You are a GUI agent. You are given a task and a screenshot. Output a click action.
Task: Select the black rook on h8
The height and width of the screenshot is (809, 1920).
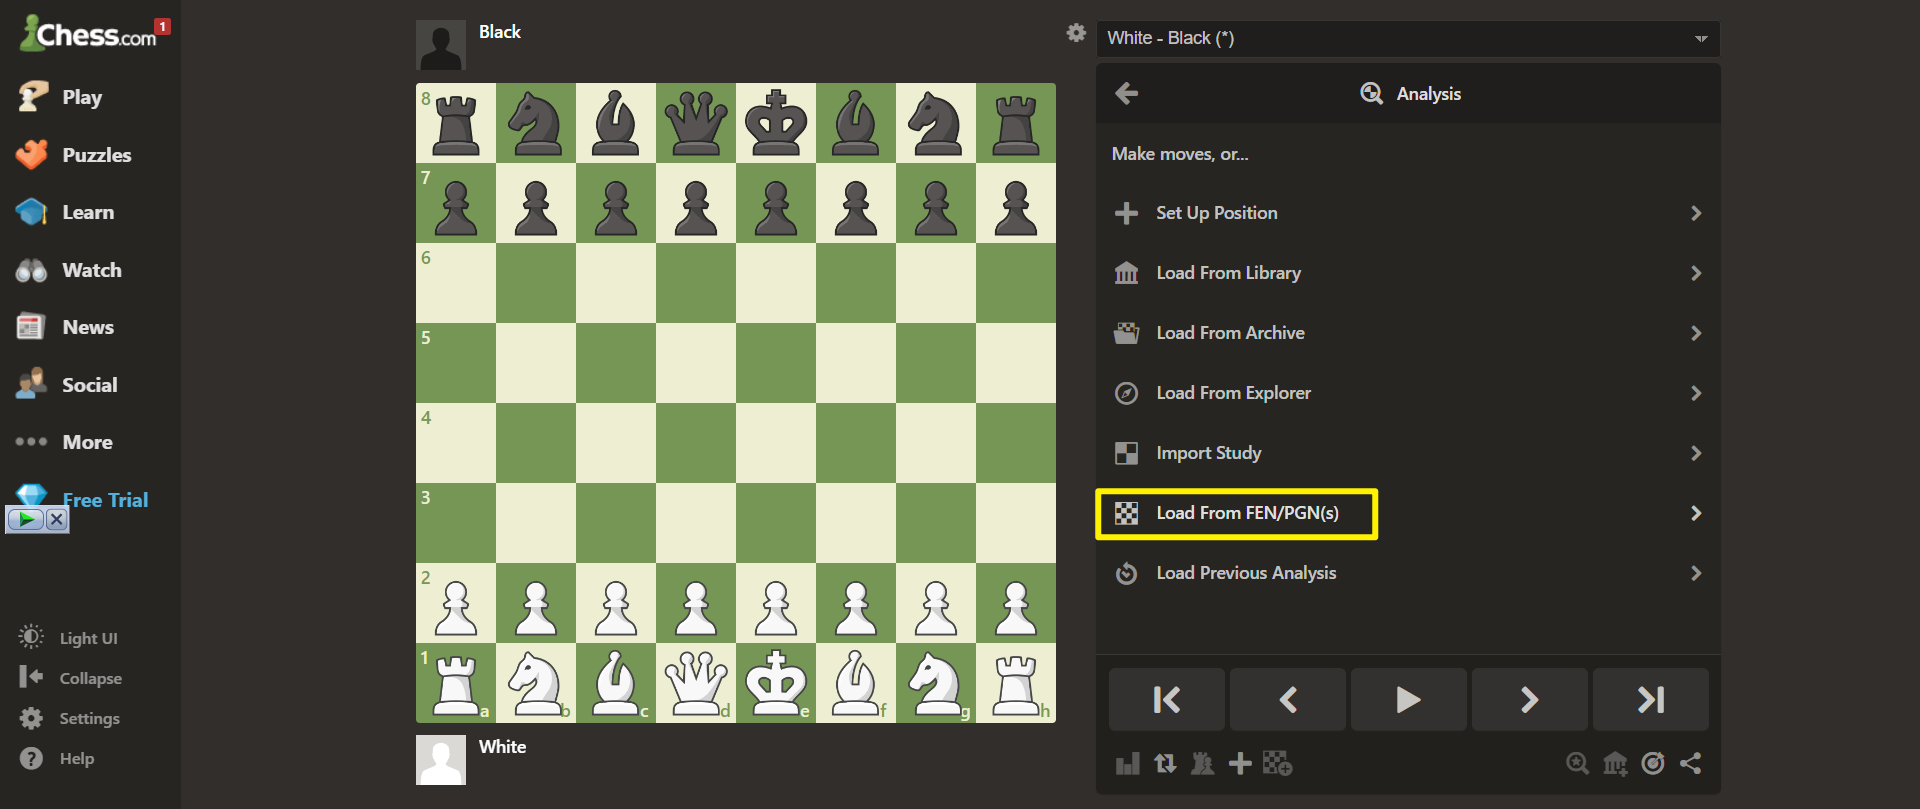coord(1016,123)
